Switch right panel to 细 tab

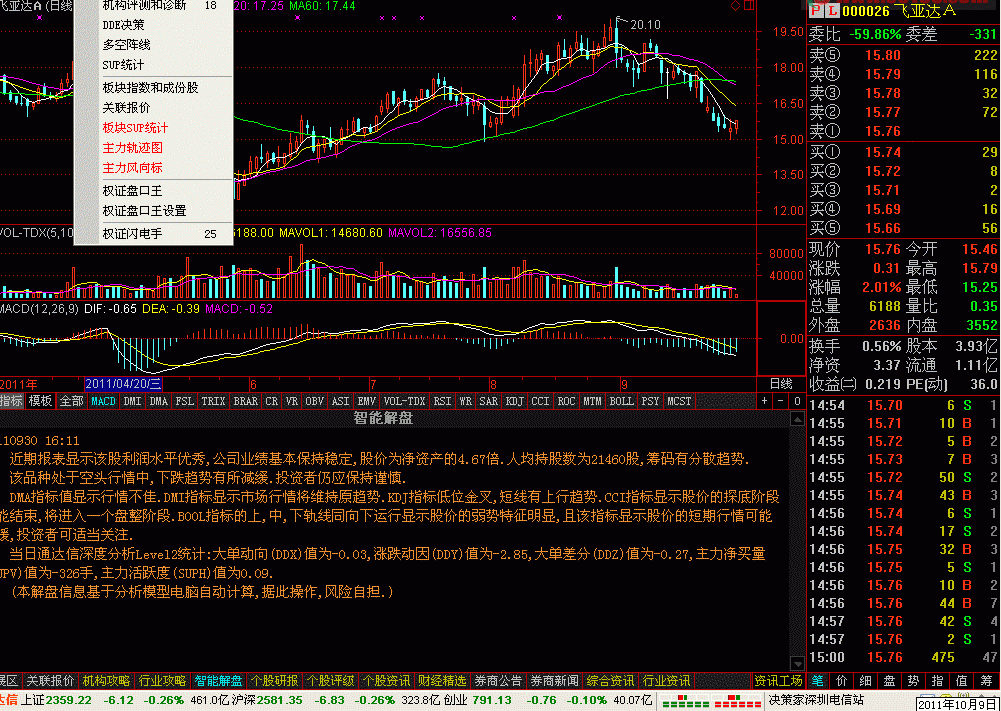pos(867,681)
